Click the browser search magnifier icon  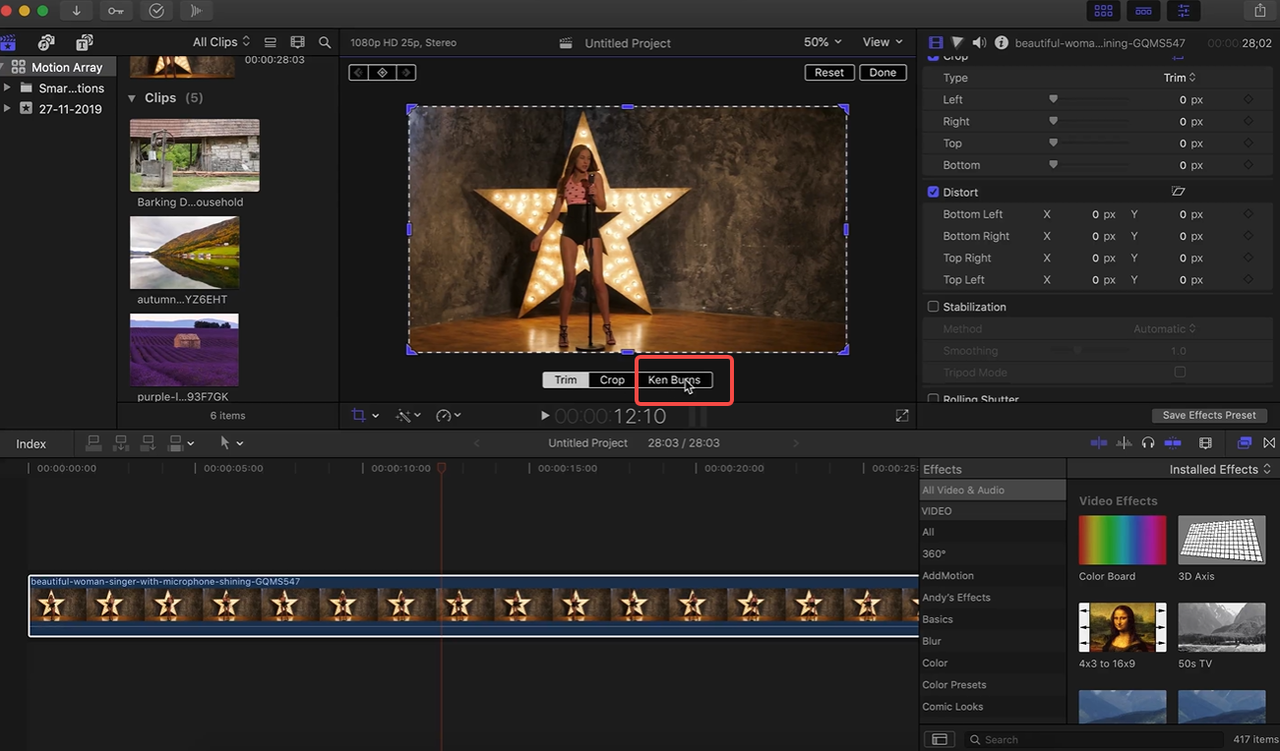324,42
